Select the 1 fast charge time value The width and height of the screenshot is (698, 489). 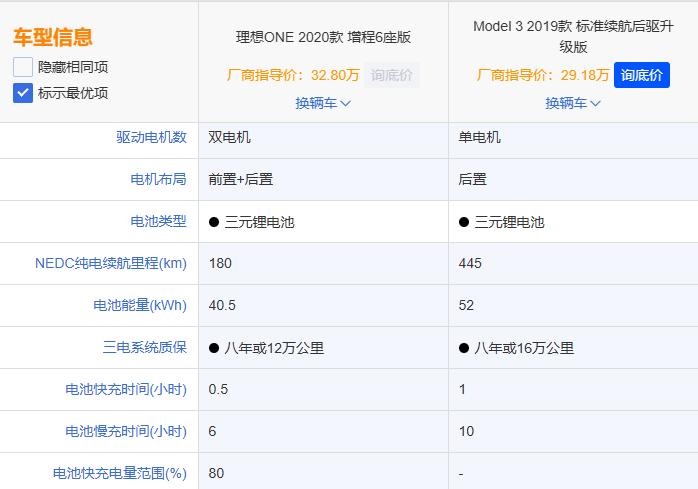click(462, 389)
